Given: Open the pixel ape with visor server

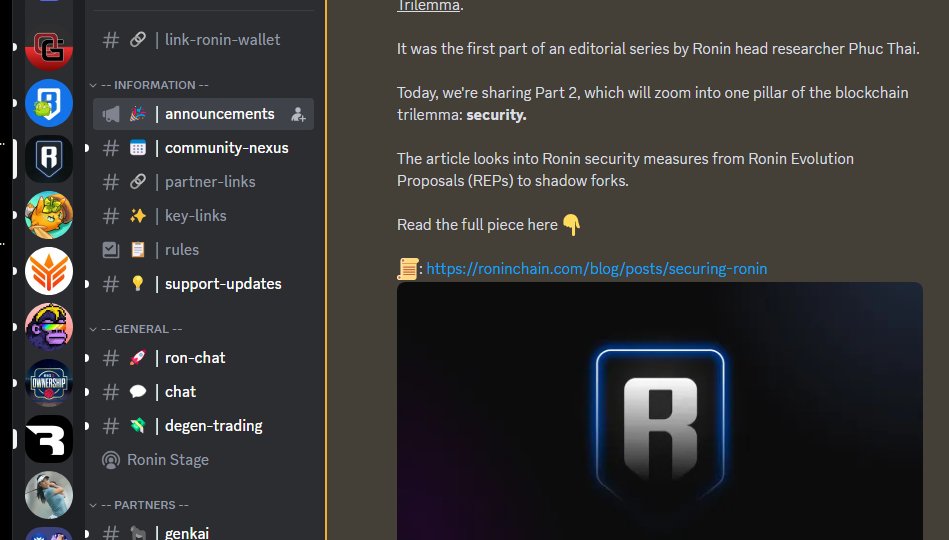Looking at the screenshot, I should 49,327.
